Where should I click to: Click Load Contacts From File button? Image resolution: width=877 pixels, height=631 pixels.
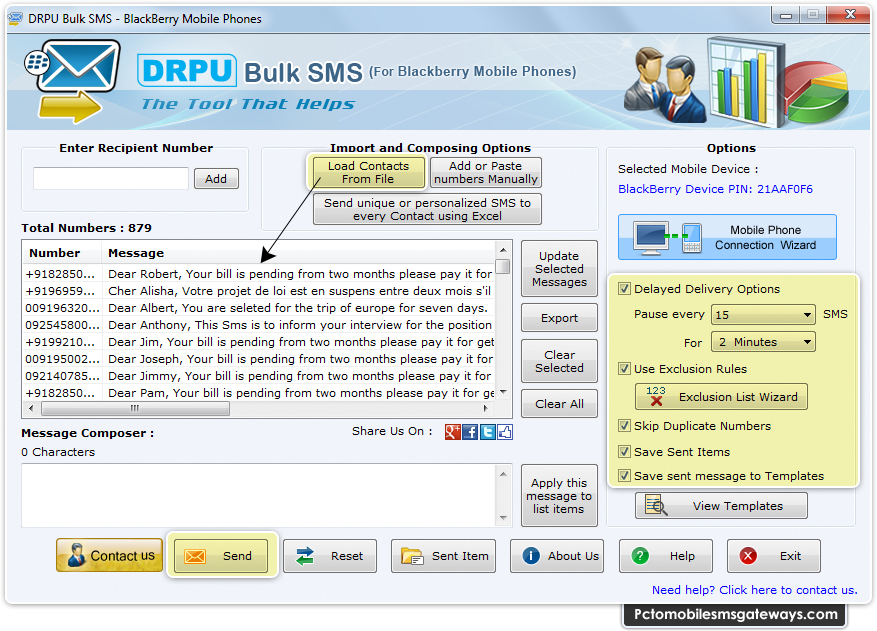(368, 172)
